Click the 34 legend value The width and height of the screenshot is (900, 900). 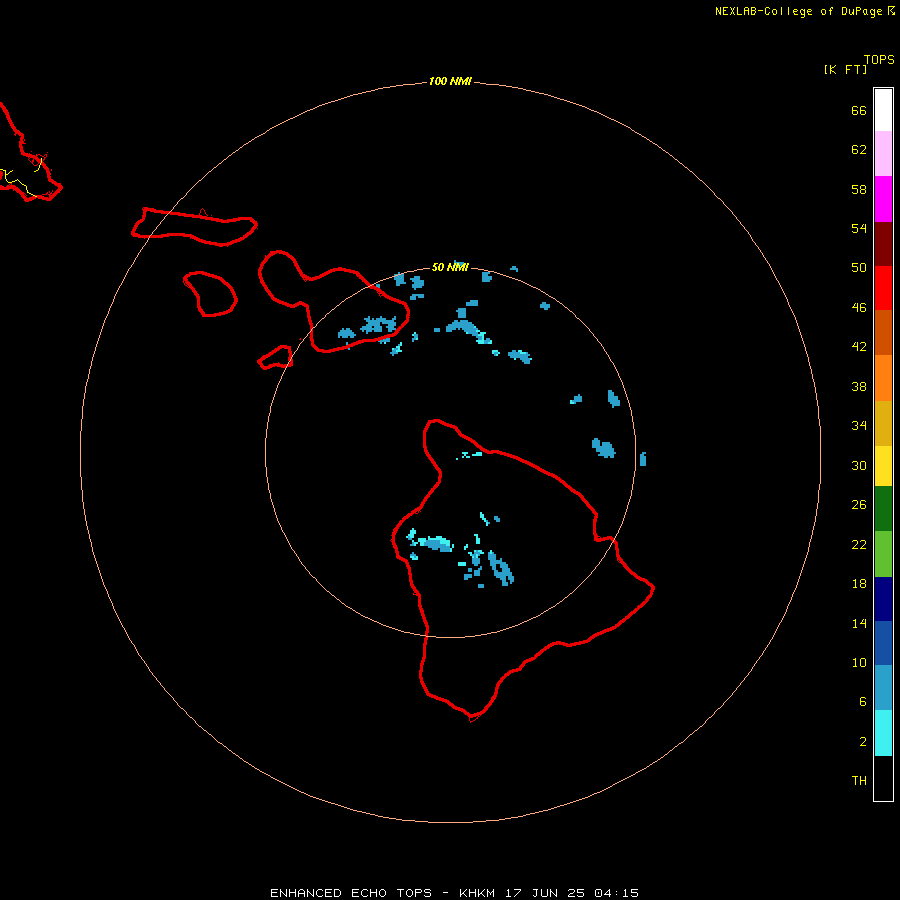click(x=859, y=425)
